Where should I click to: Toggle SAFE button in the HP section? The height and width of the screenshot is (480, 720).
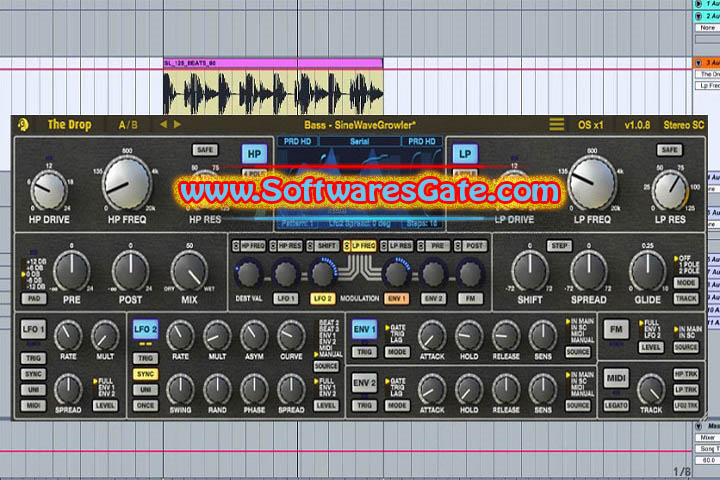pyautogui.click(x=205, y=150)
